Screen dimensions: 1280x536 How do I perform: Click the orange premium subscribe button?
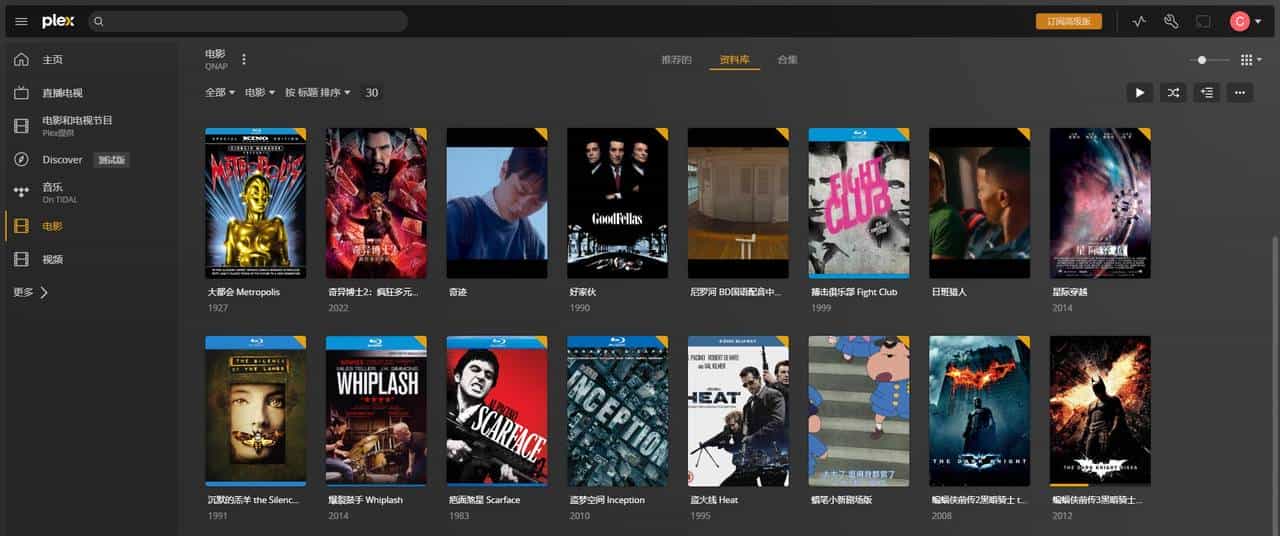pos(1068,21)
